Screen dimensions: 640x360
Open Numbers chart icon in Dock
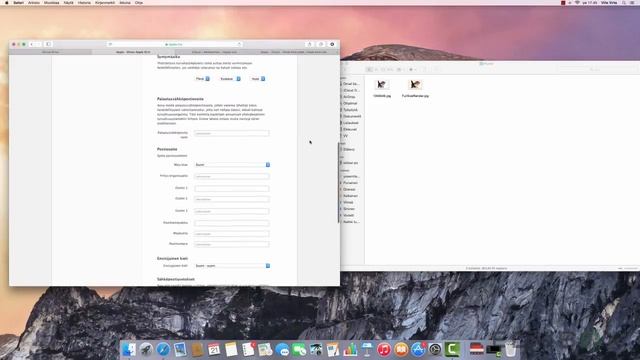click(350, 350)
